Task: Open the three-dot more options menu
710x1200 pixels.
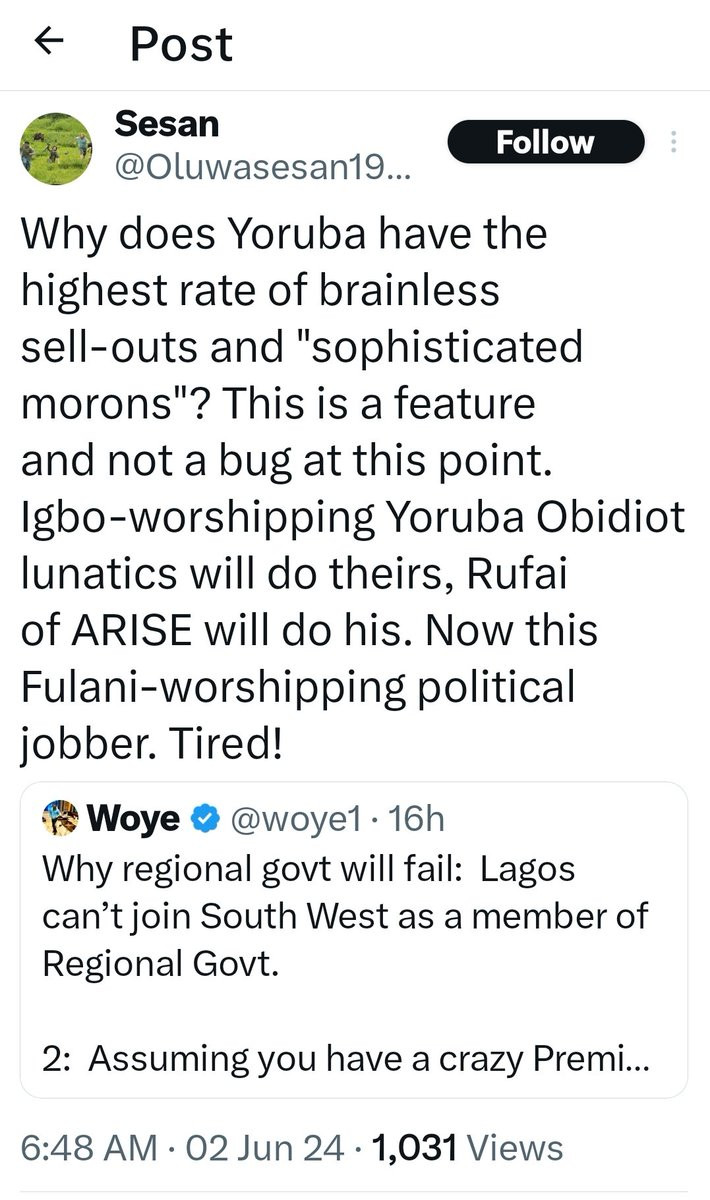Action: 674,143
